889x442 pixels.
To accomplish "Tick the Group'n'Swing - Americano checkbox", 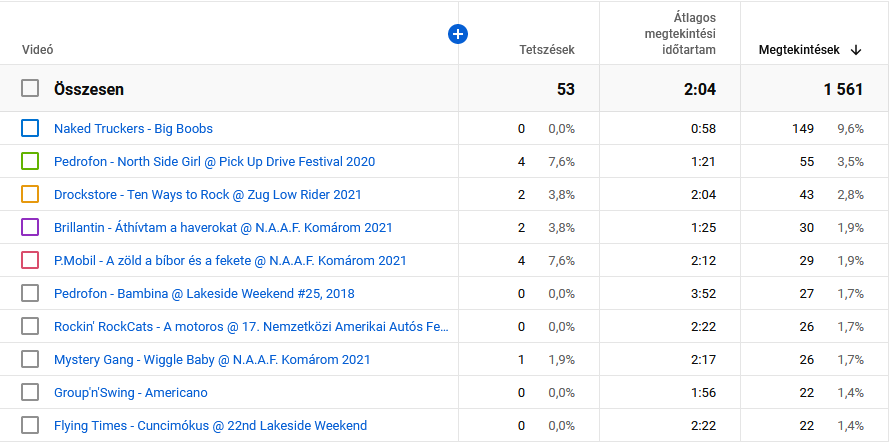I will tap(30, 392).
